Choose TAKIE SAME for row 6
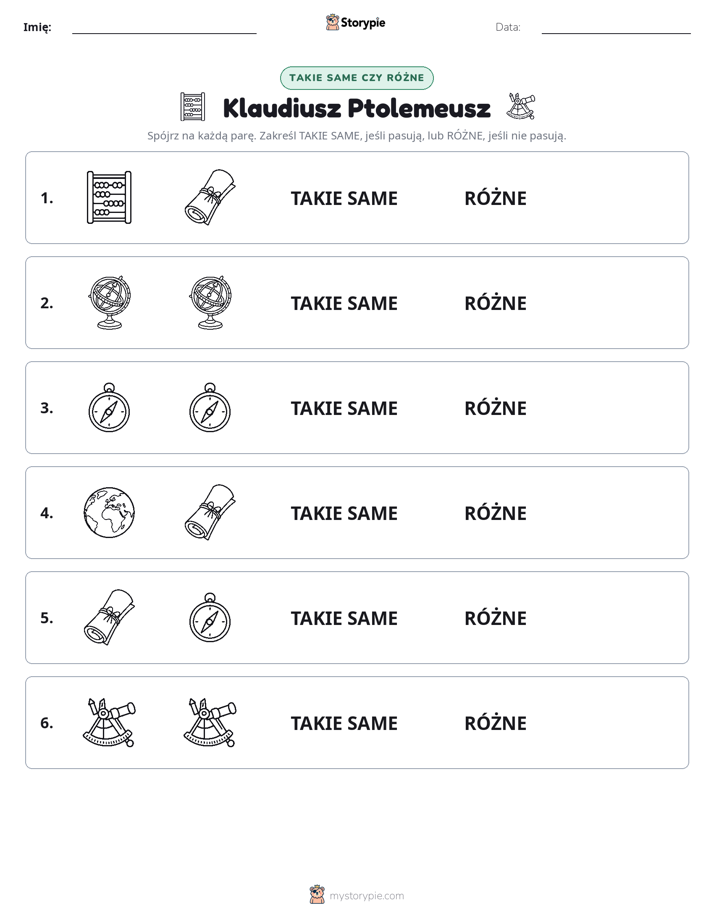Image resolution: width=714 pixels, height=924 pixels. (x=344, y=723)
